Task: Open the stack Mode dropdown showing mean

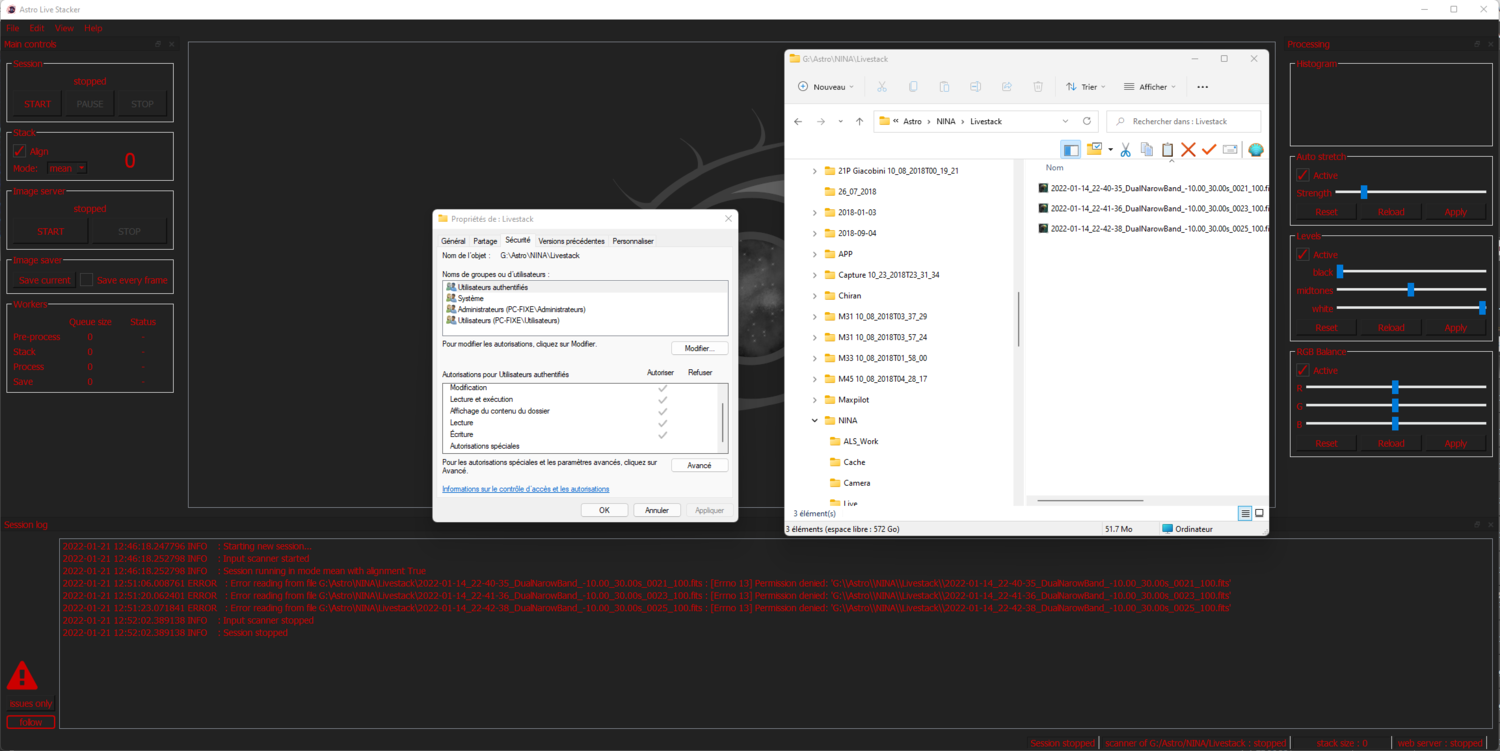Action: (x=67, y=168)
